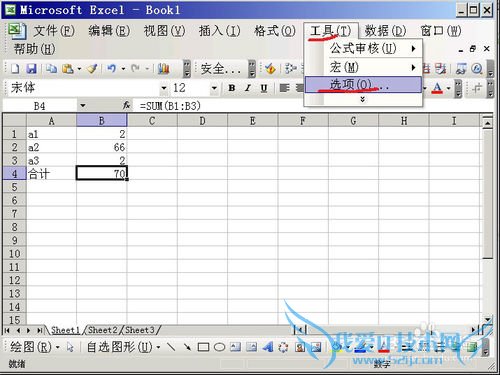
Task: Click the Copy icon
Action: [51, 69]
